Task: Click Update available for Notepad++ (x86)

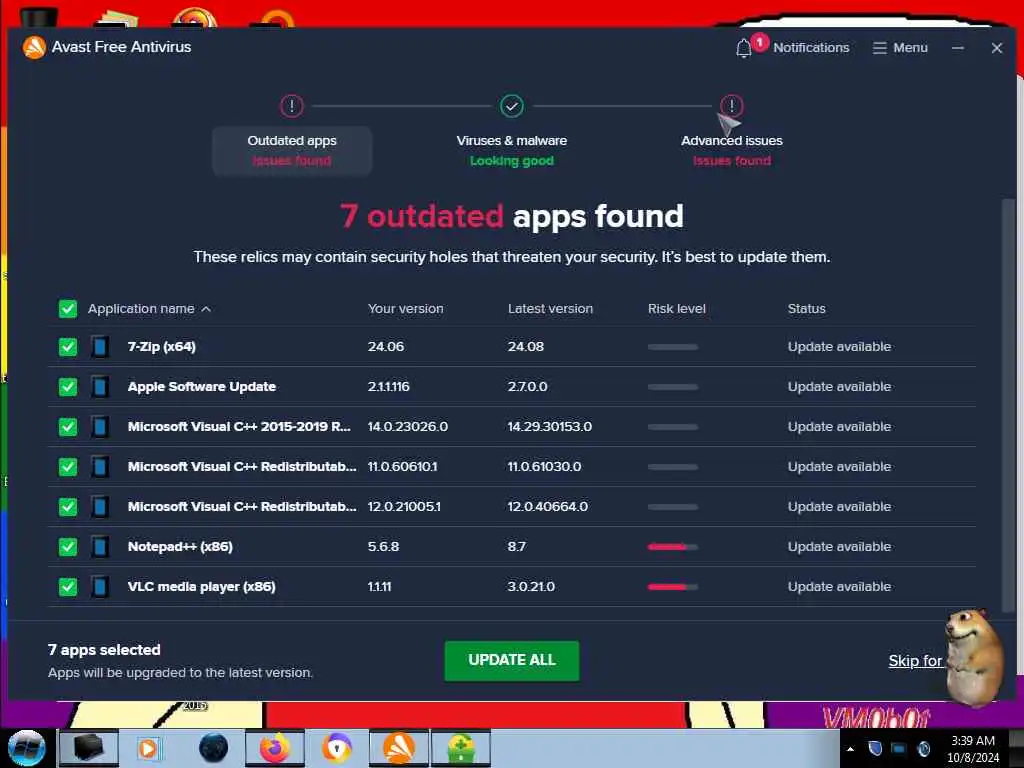Action: tap(839, 547)
